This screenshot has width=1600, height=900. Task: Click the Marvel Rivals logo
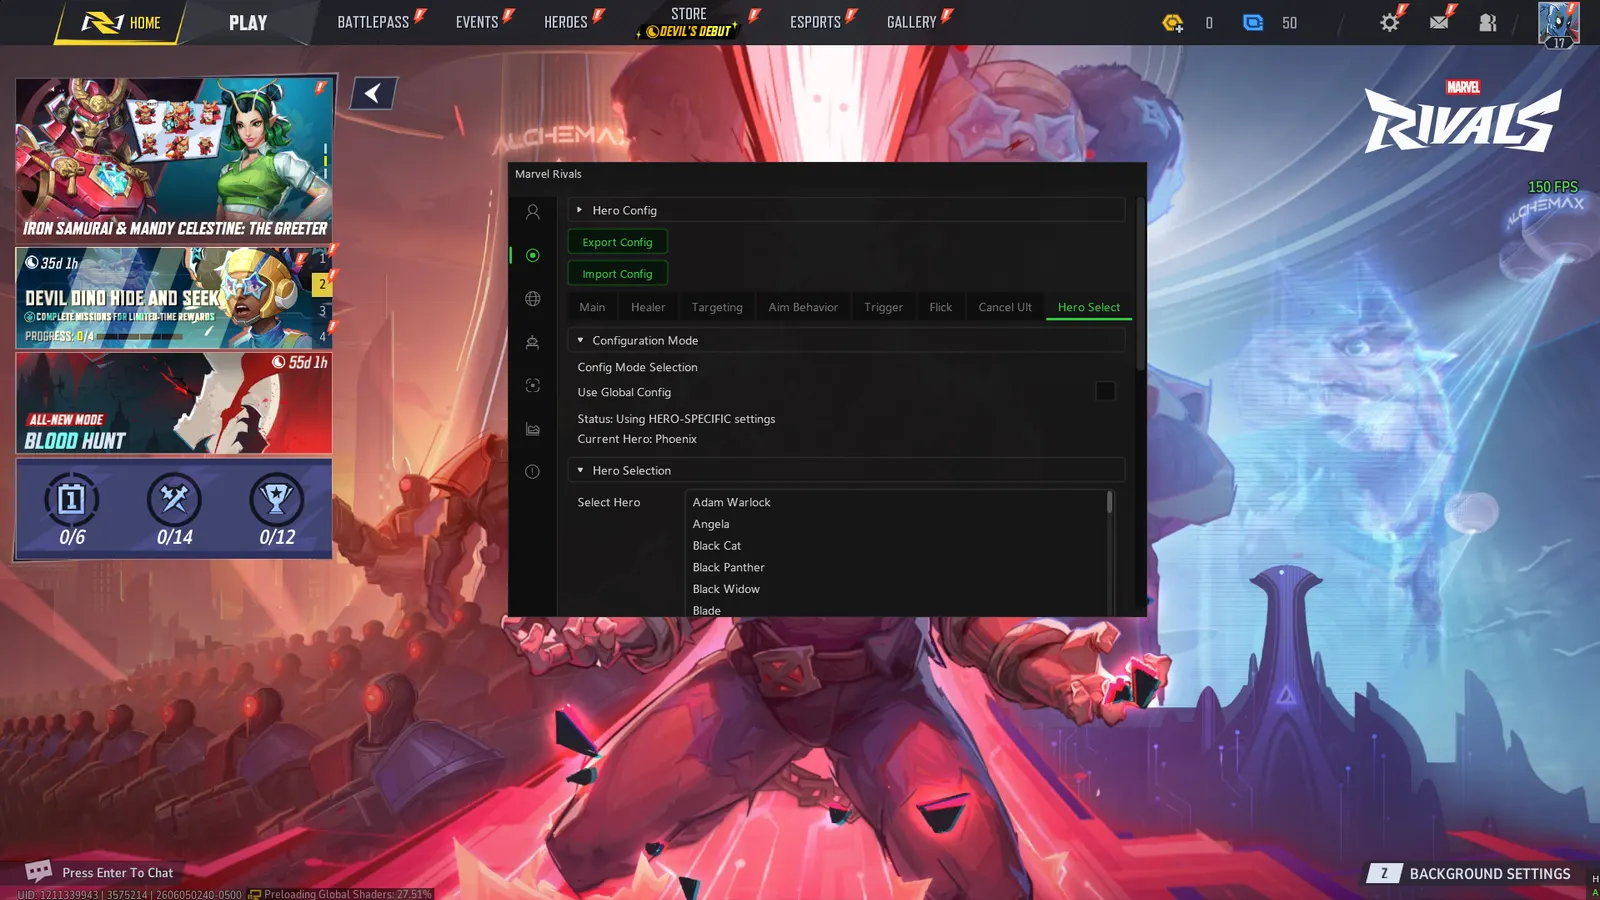[x=1463, y=116]
